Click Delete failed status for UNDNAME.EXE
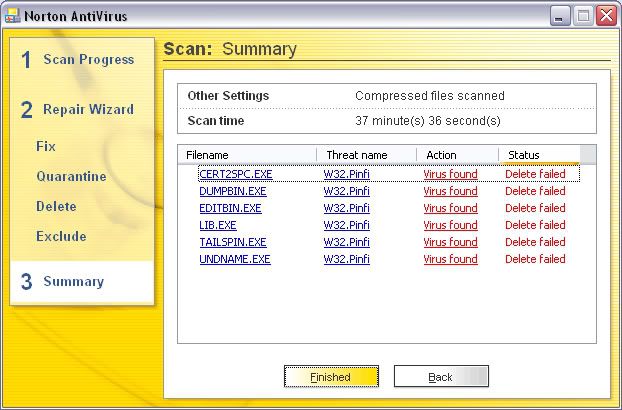Image resolution: width=622 pixels, height=410 pixels. click(x=535, y=259)
